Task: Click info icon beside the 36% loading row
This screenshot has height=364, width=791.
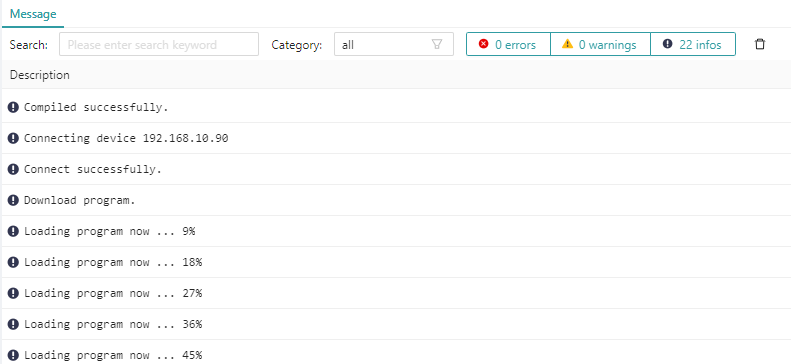Action: coord(13,324)
